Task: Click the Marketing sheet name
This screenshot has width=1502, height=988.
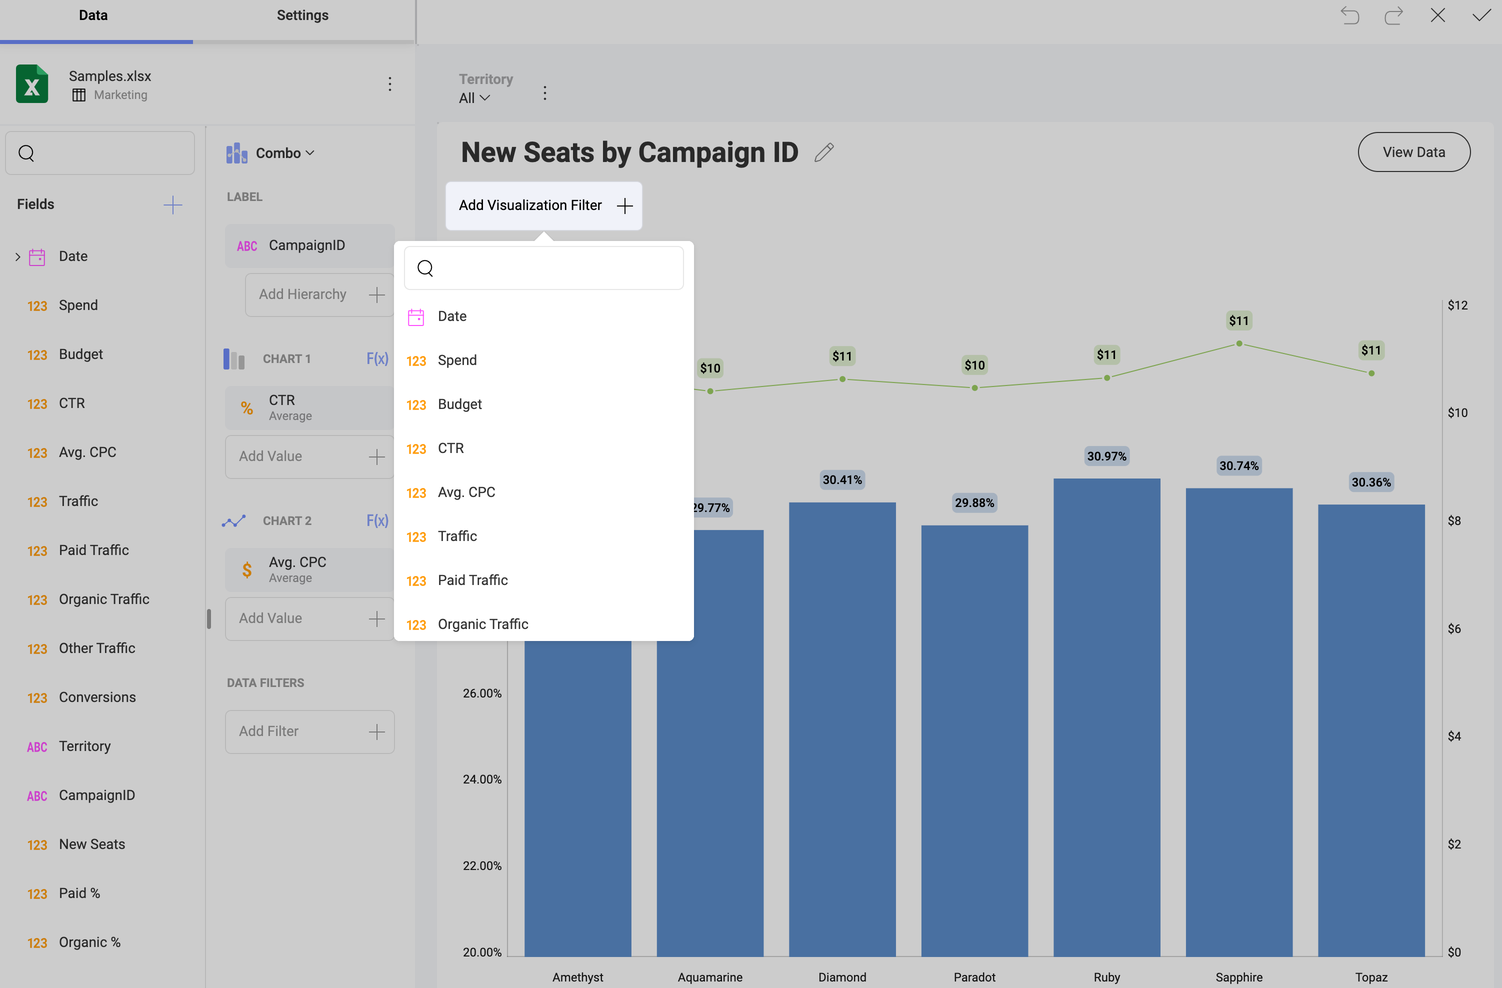Action: click(120, 95)
